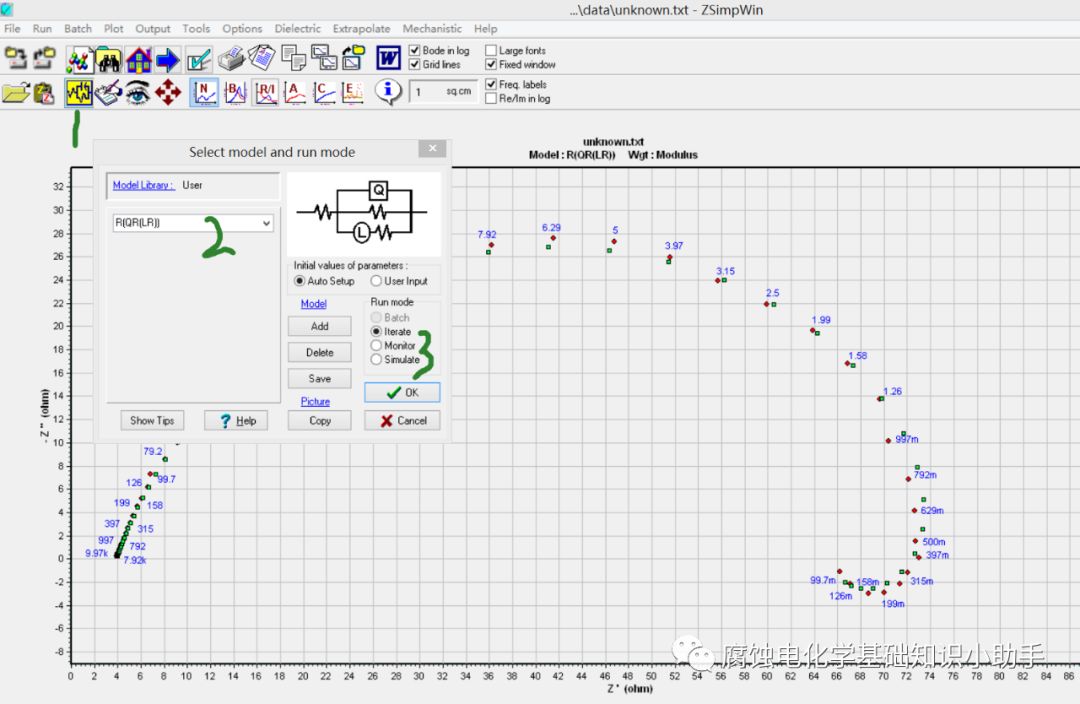Screen dimensions: 1080x704
Task: Select the admittance (A) plot icon
Action: pos(295,92)
